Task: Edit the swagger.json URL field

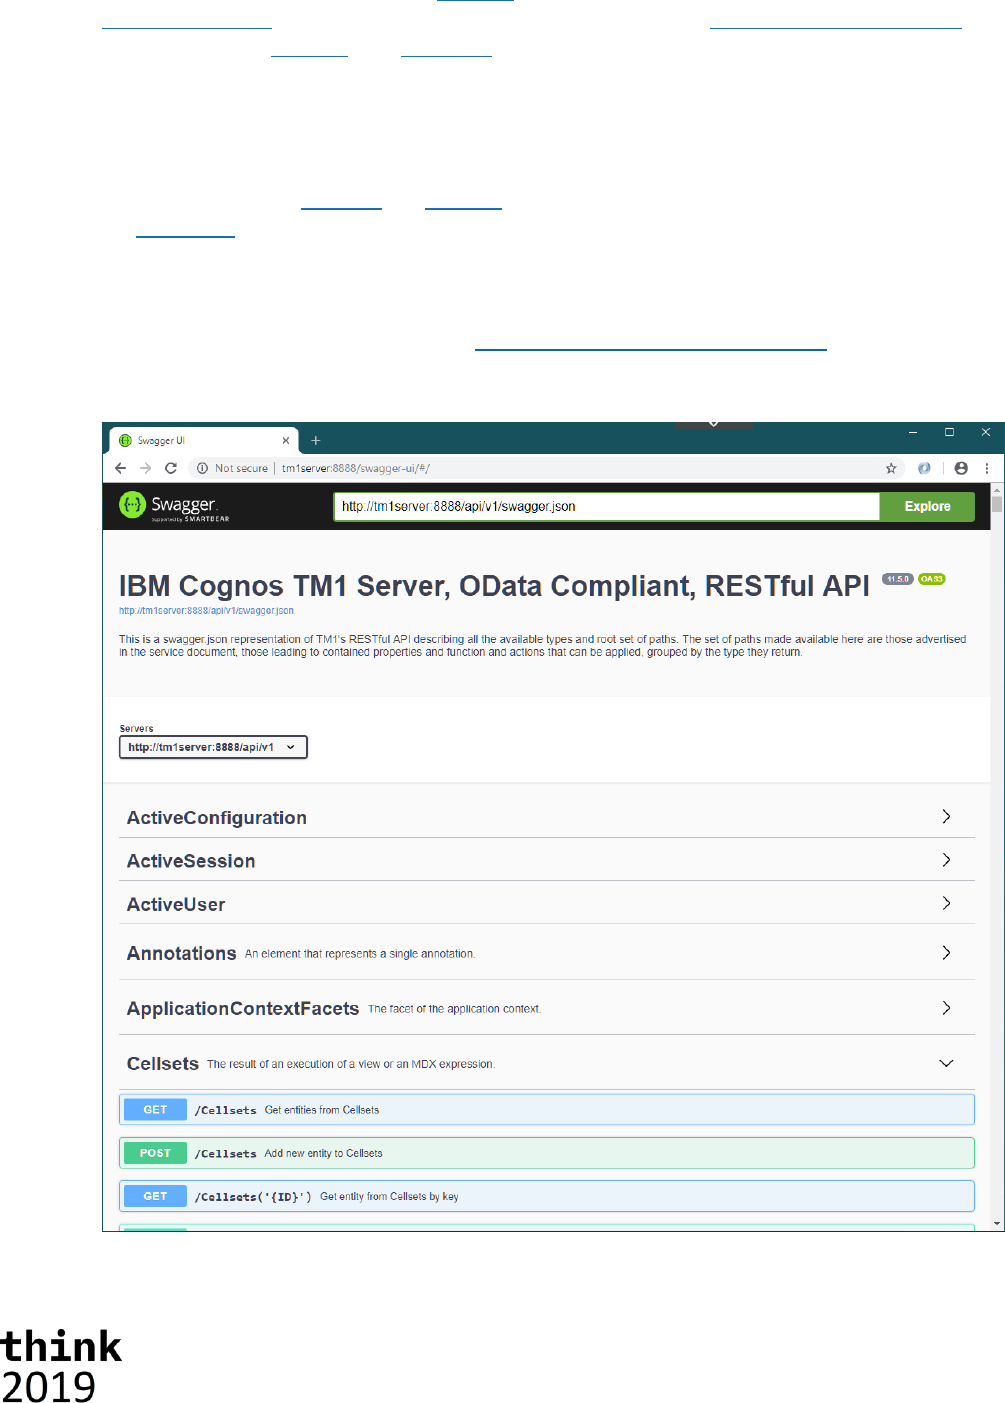Action: click(606, 506)
